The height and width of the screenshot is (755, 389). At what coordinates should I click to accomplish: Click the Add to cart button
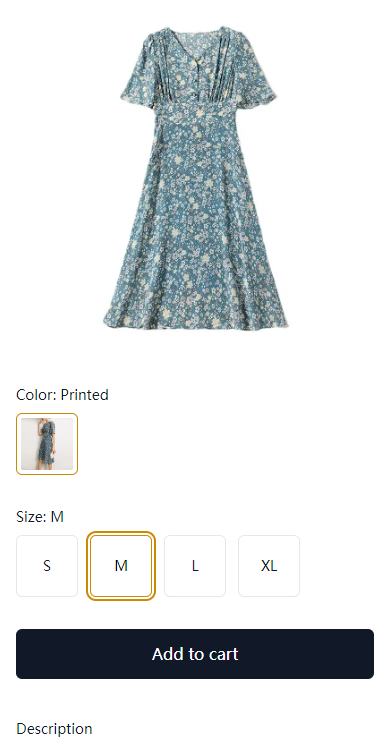(x=195, y=653)
